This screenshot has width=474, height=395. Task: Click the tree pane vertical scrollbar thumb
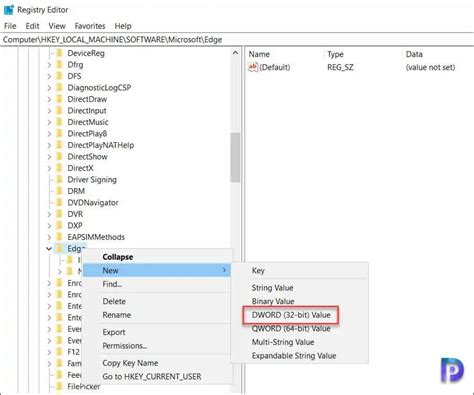[235, 157]
